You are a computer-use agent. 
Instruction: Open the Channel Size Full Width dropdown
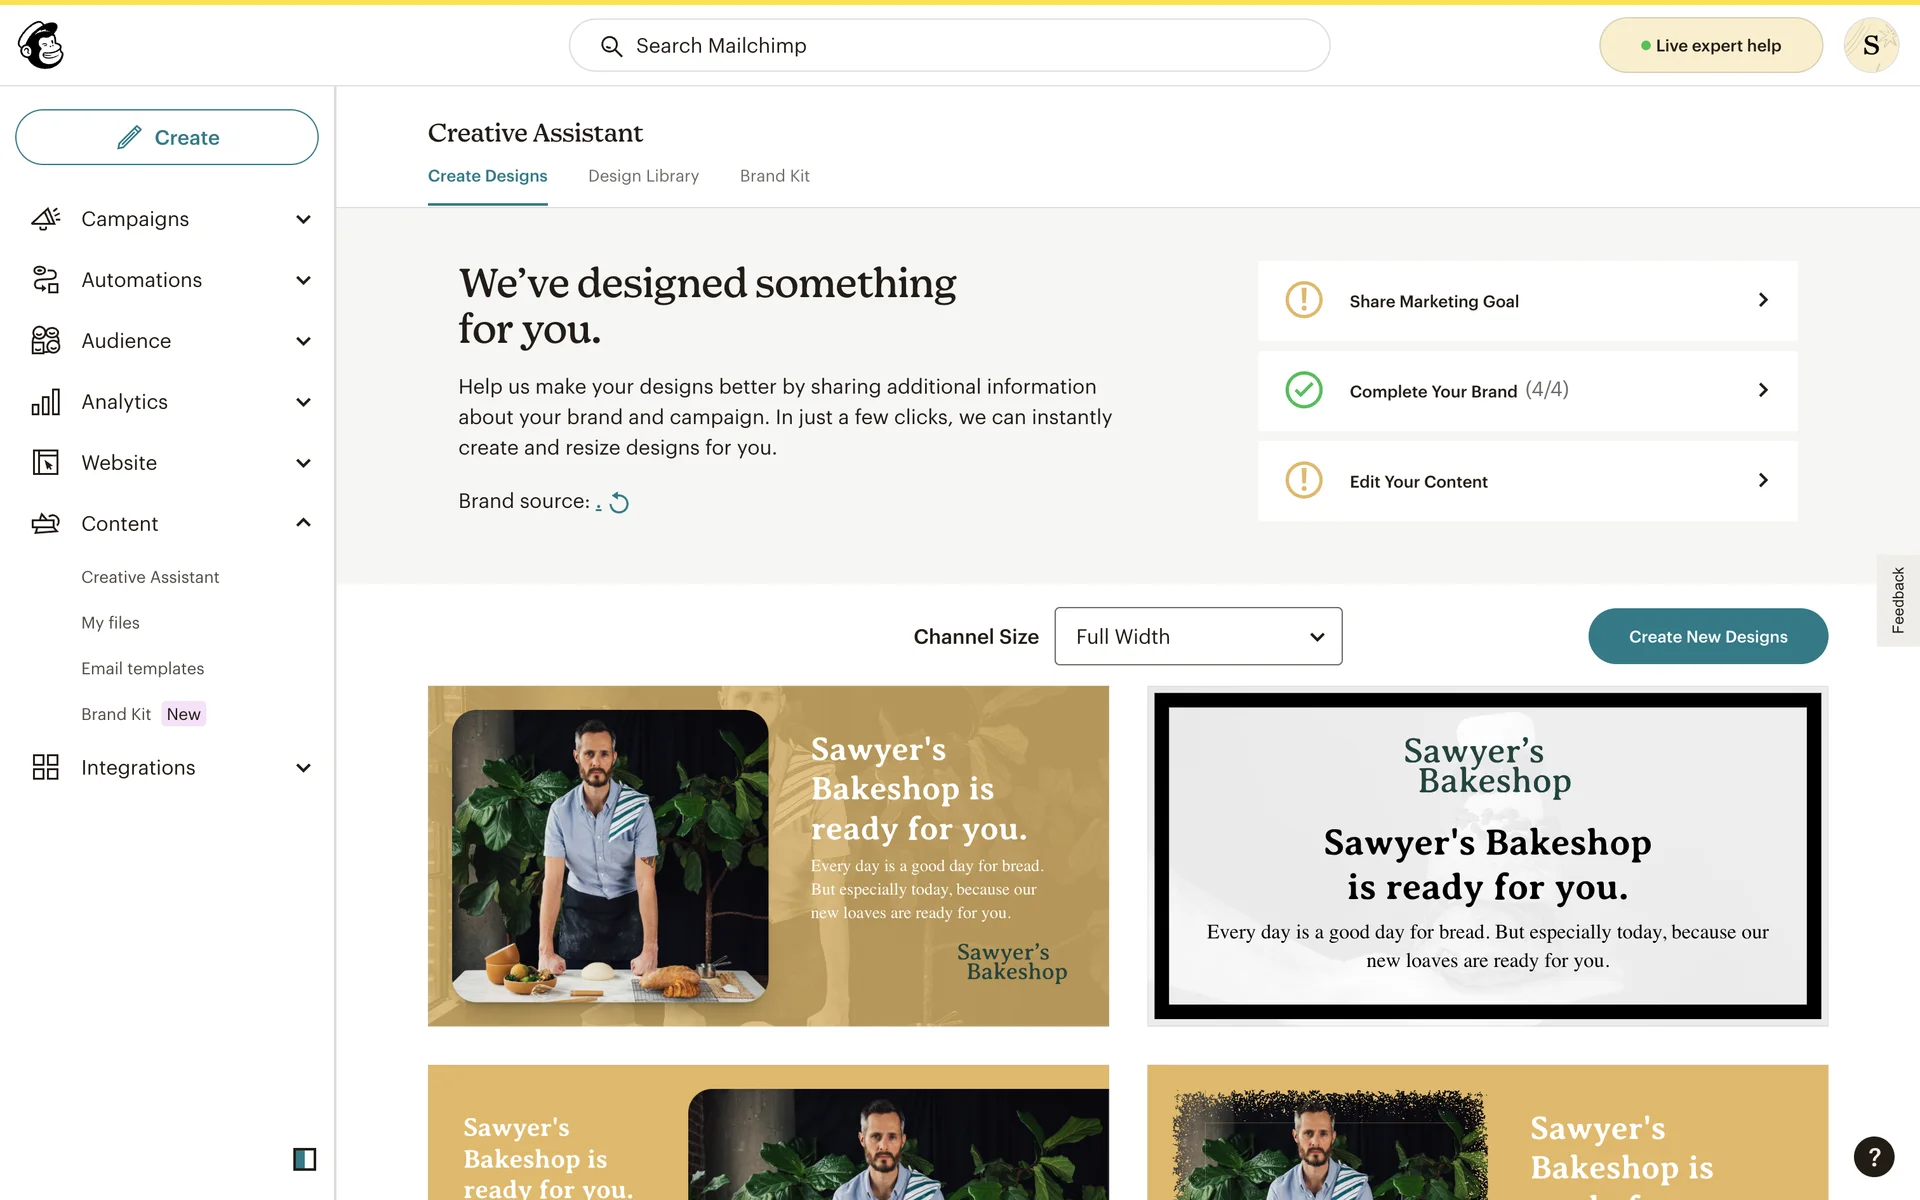pyautogui.click(x=1198, y=636)
